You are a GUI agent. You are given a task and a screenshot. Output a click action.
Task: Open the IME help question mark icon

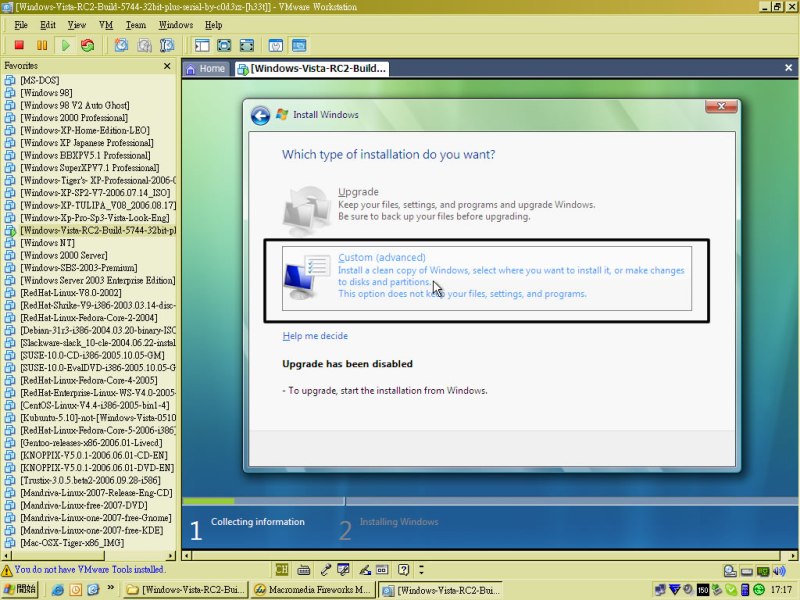point(403,569)
